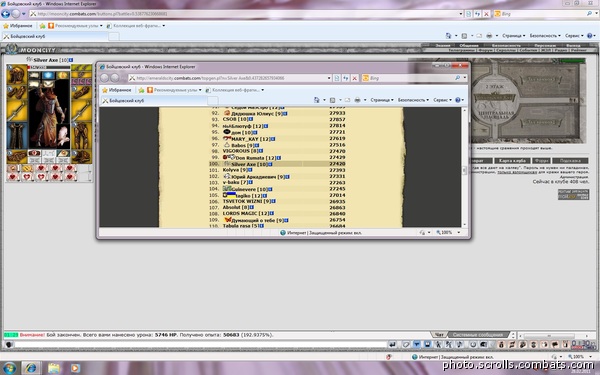Click info icon beside Don Rumata [12]
This screenshot has height=375, width=600.
tap(279, 158)
